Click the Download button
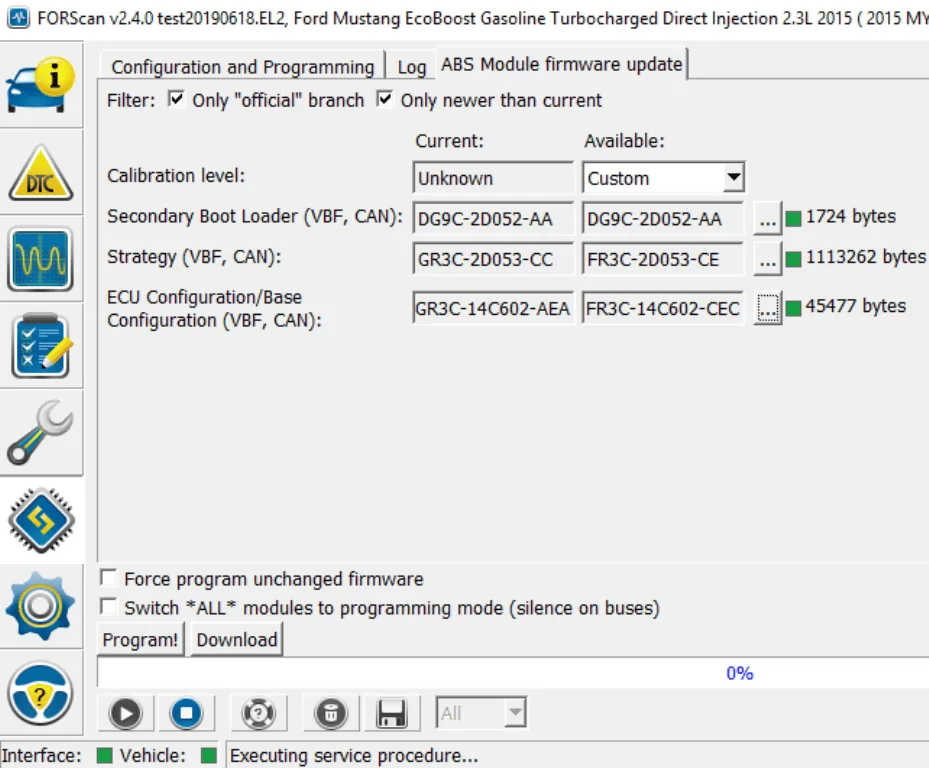 click(x=237, y=639)
